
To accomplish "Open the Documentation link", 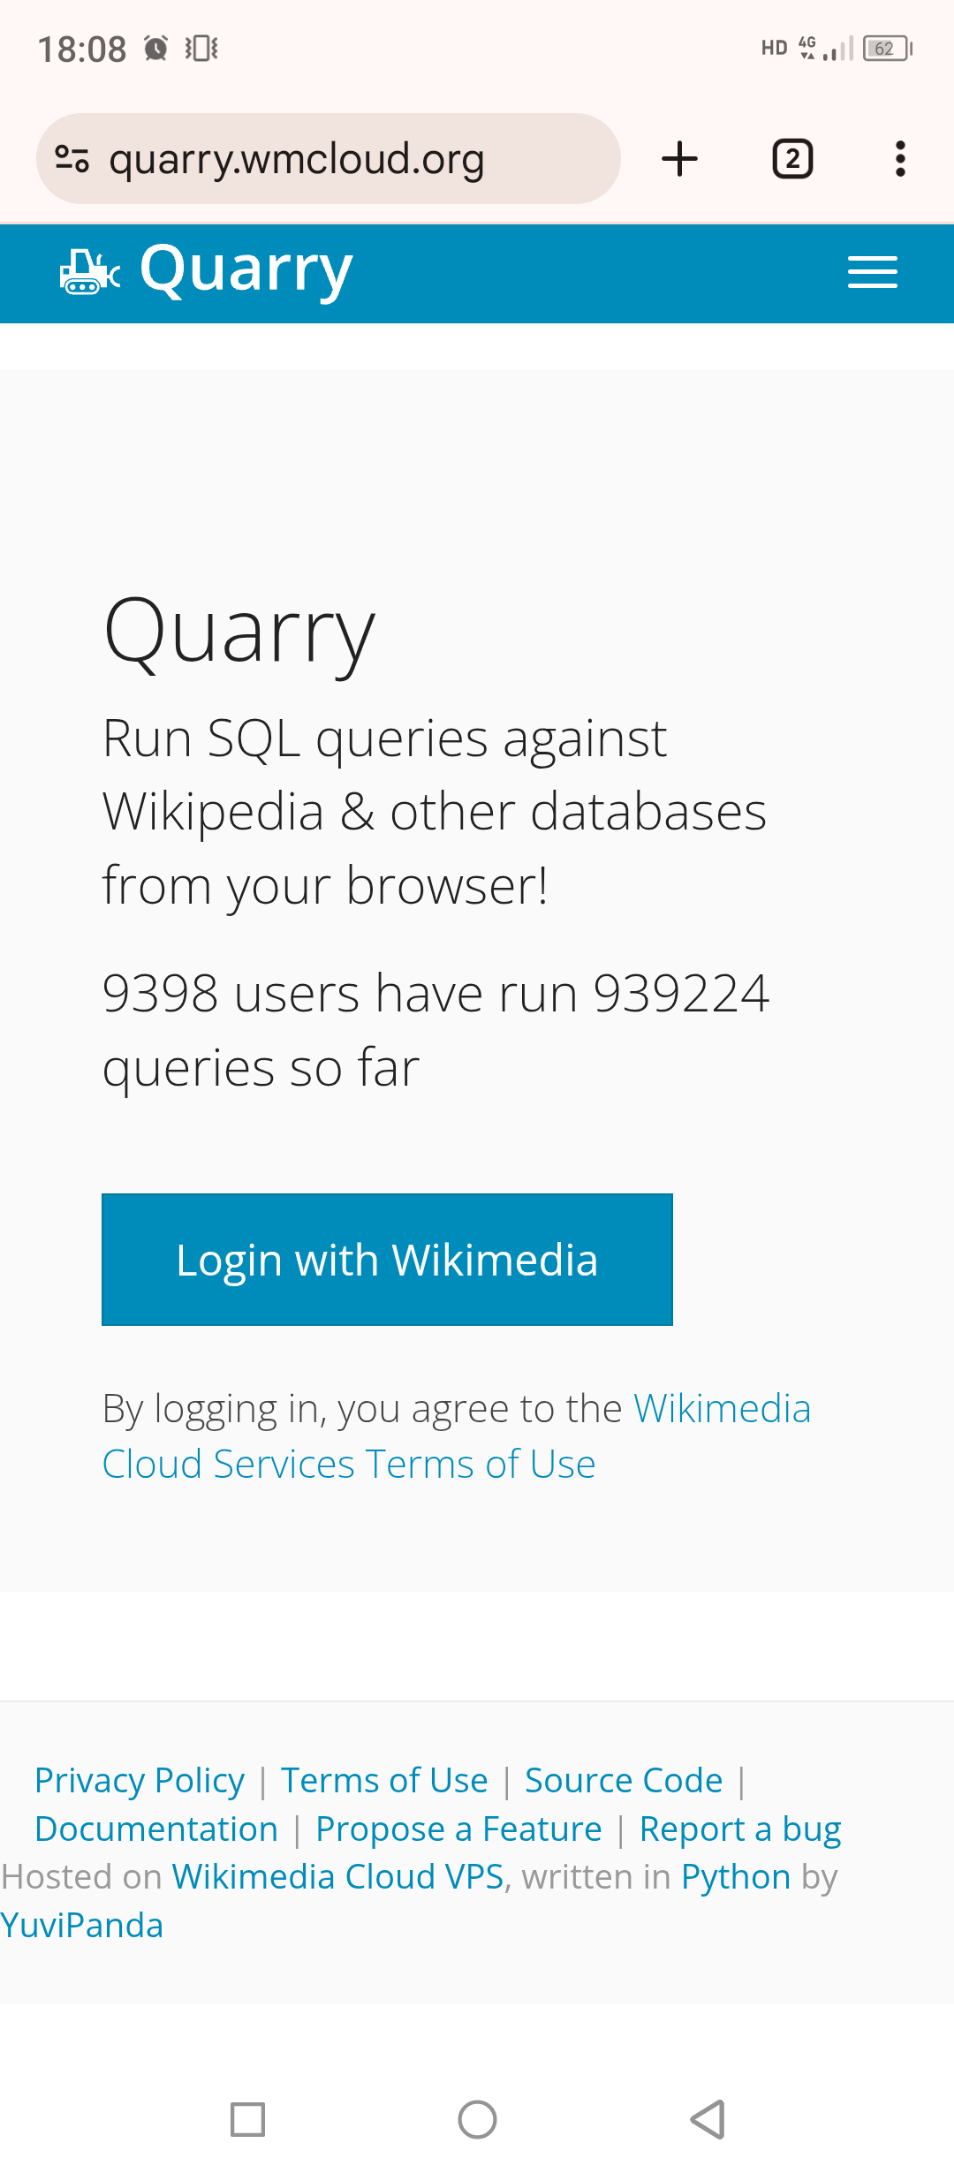I will coord(156,1828).
